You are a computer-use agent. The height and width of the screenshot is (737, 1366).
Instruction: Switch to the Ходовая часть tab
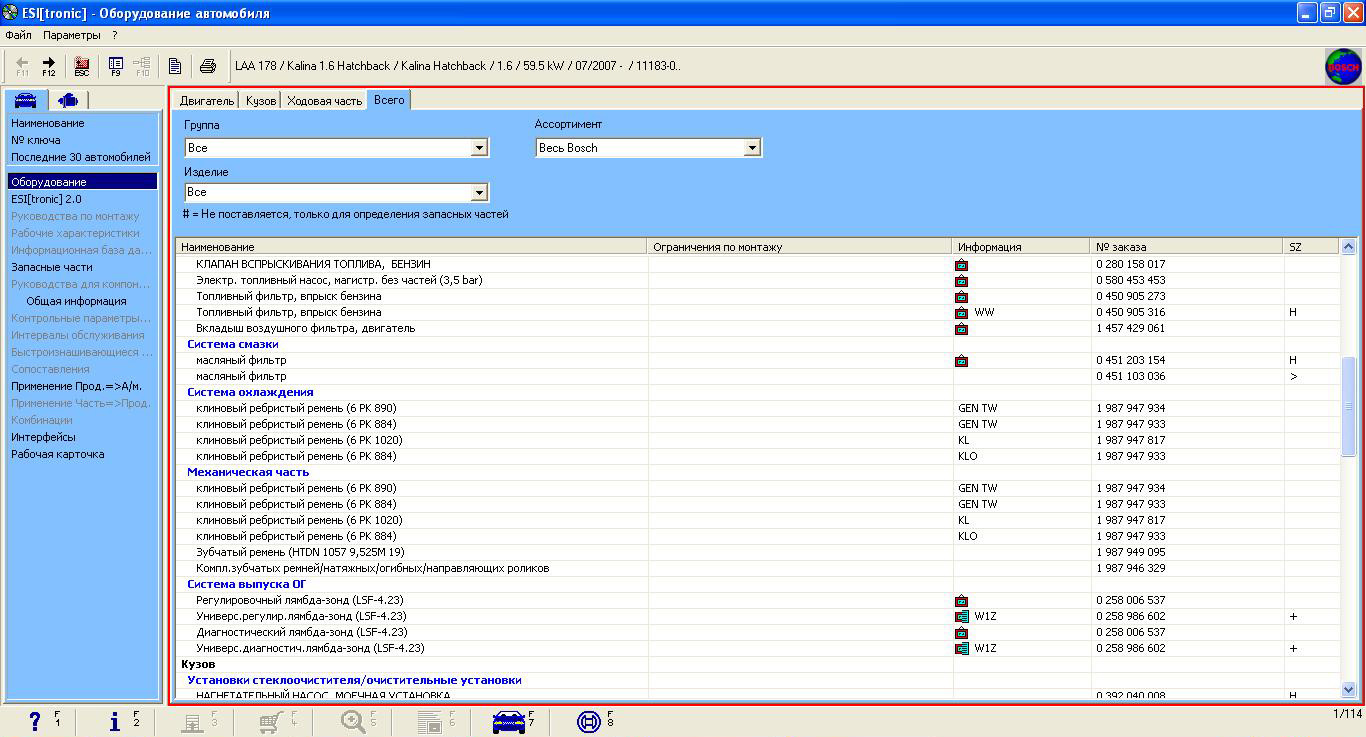point(324,101)
